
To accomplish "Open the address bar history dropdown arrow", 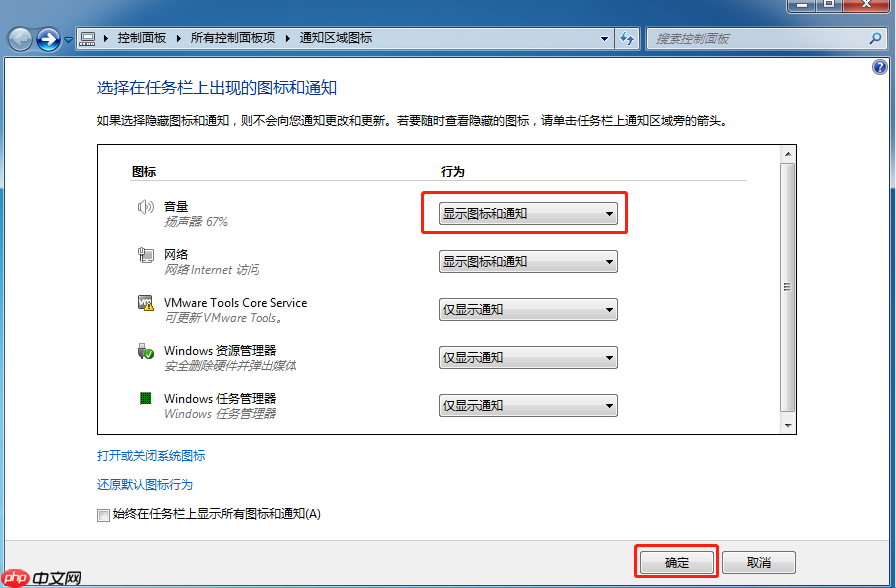I will click(x=604, y=37).
